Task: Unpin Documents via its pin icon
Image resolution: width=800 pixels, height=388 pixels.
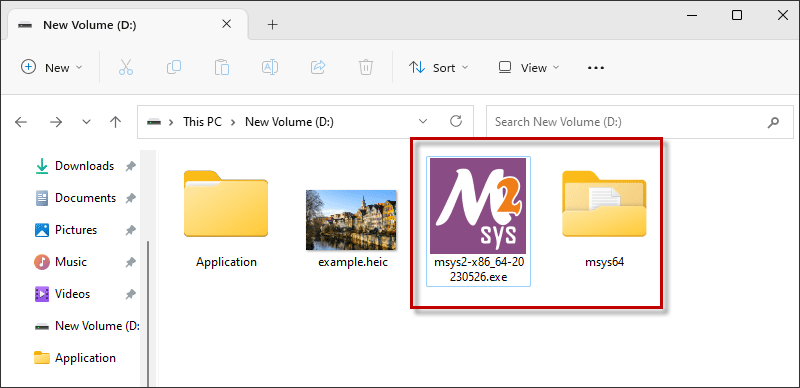Action: [131, 198]
